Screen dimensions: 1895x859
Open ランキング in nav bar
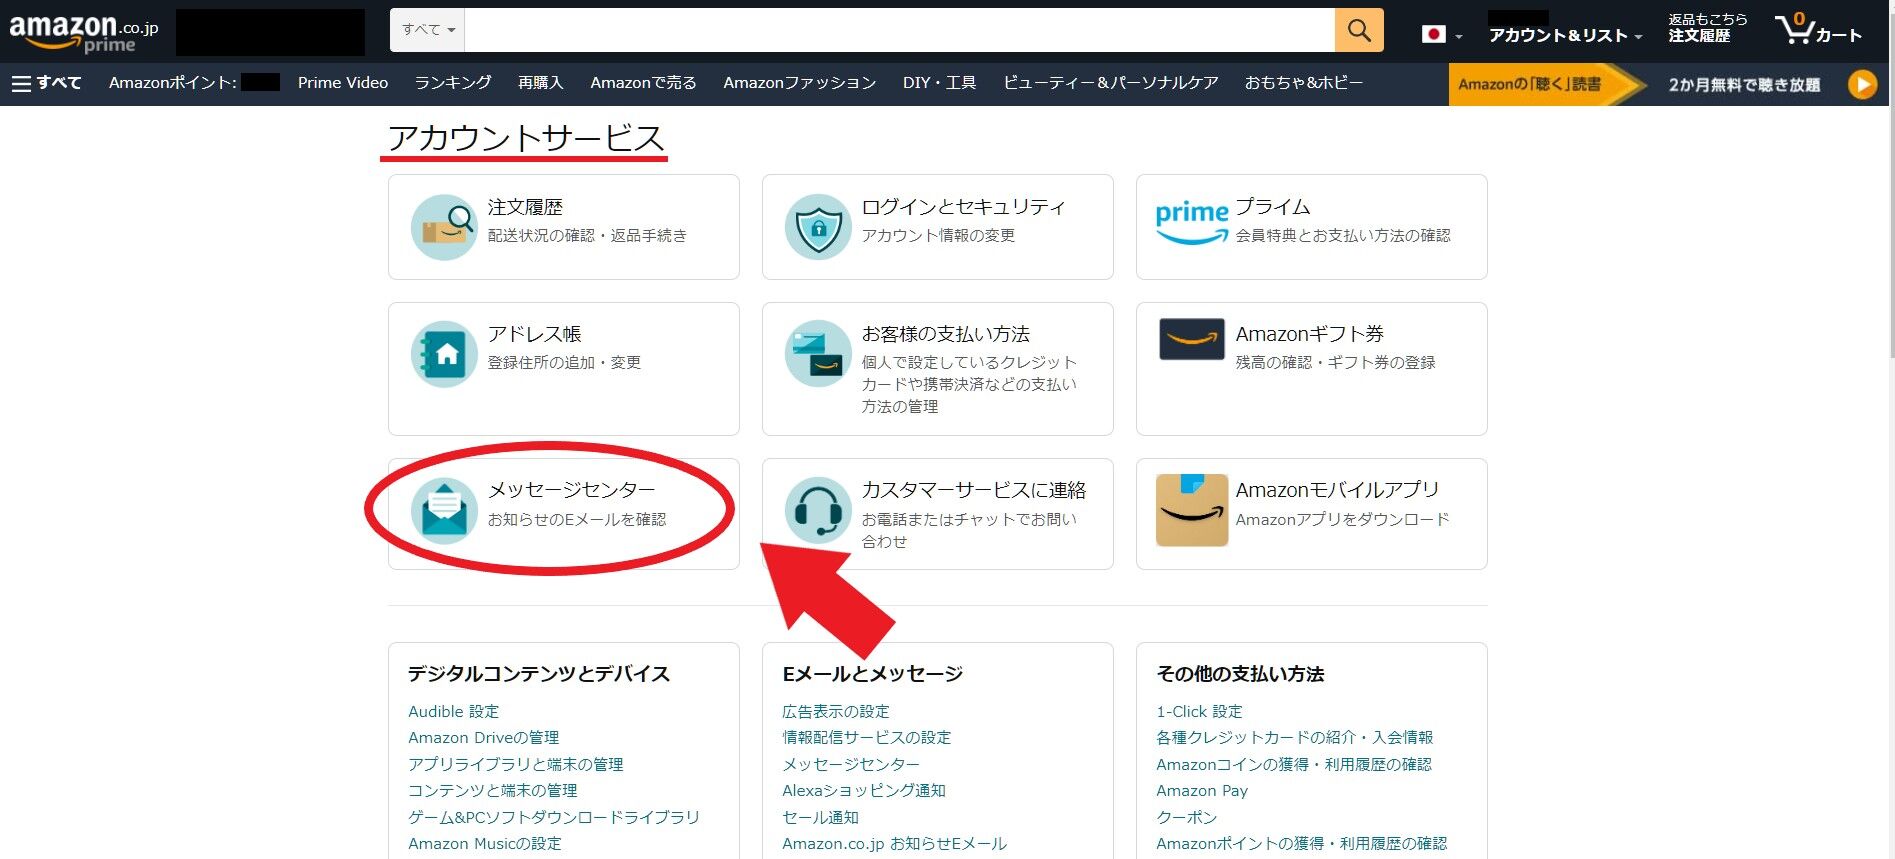coord(453,83)
